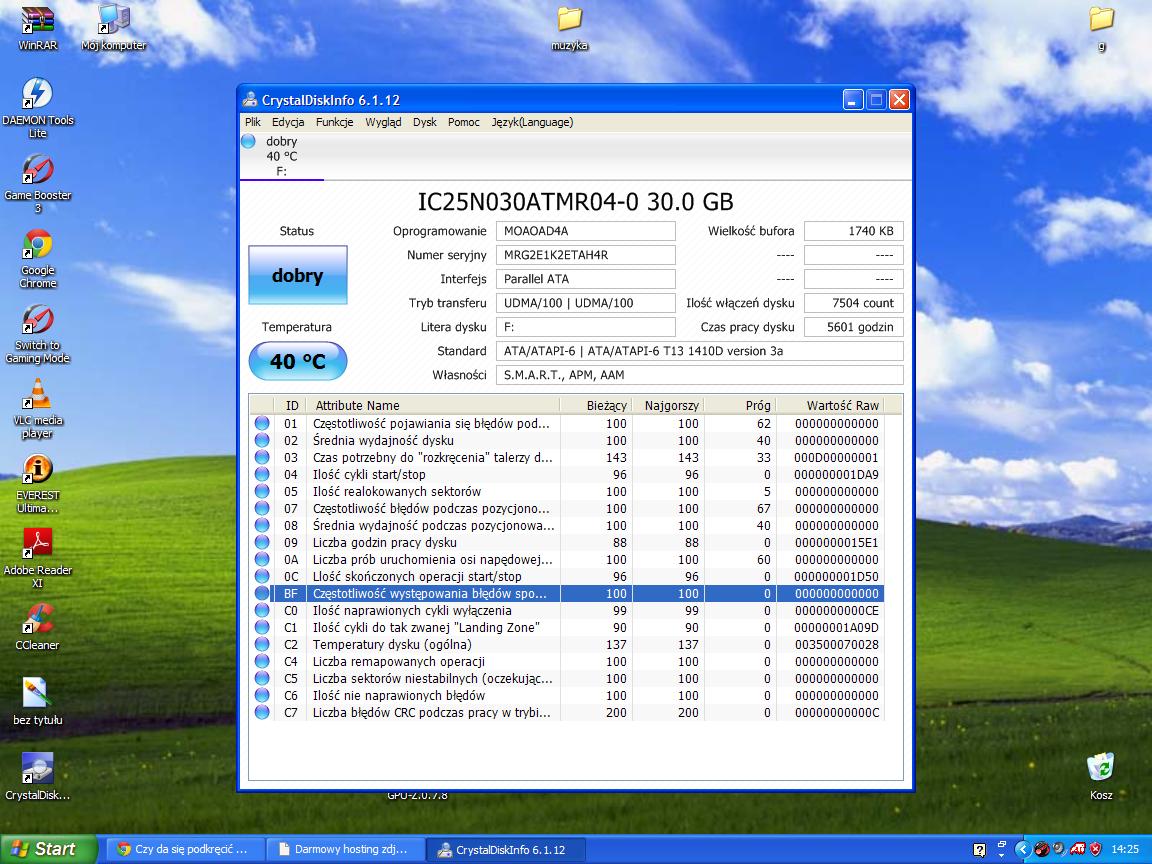Launch the CCleaner desktop shortcut
Screen dimensions: 1152x864
click(x=37, y=627)
